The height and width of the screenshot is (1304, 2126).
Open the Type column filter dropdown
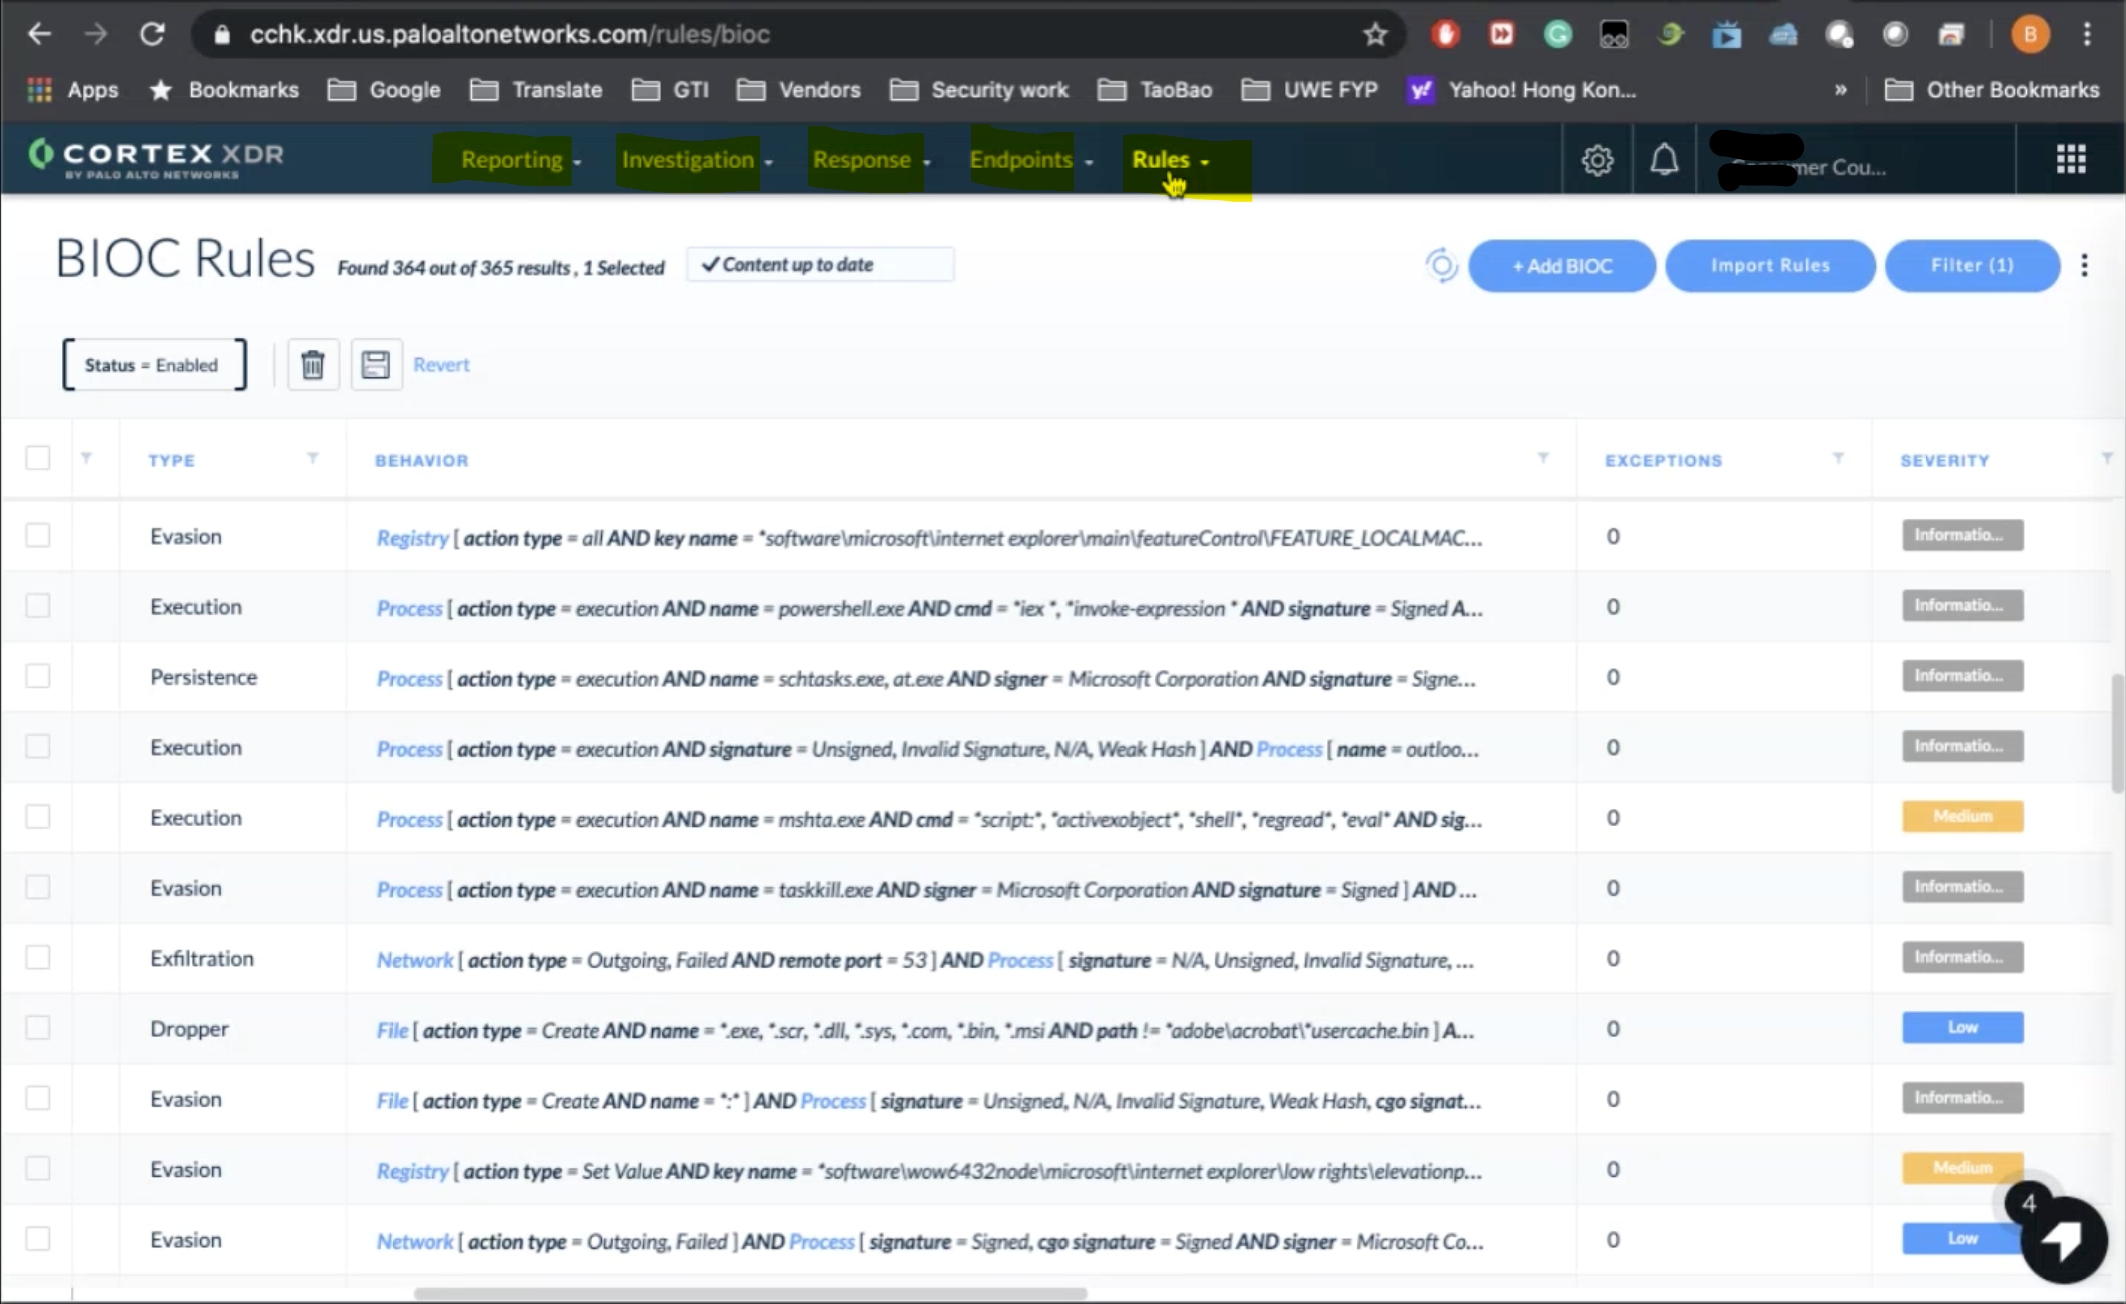pos(313,458)
